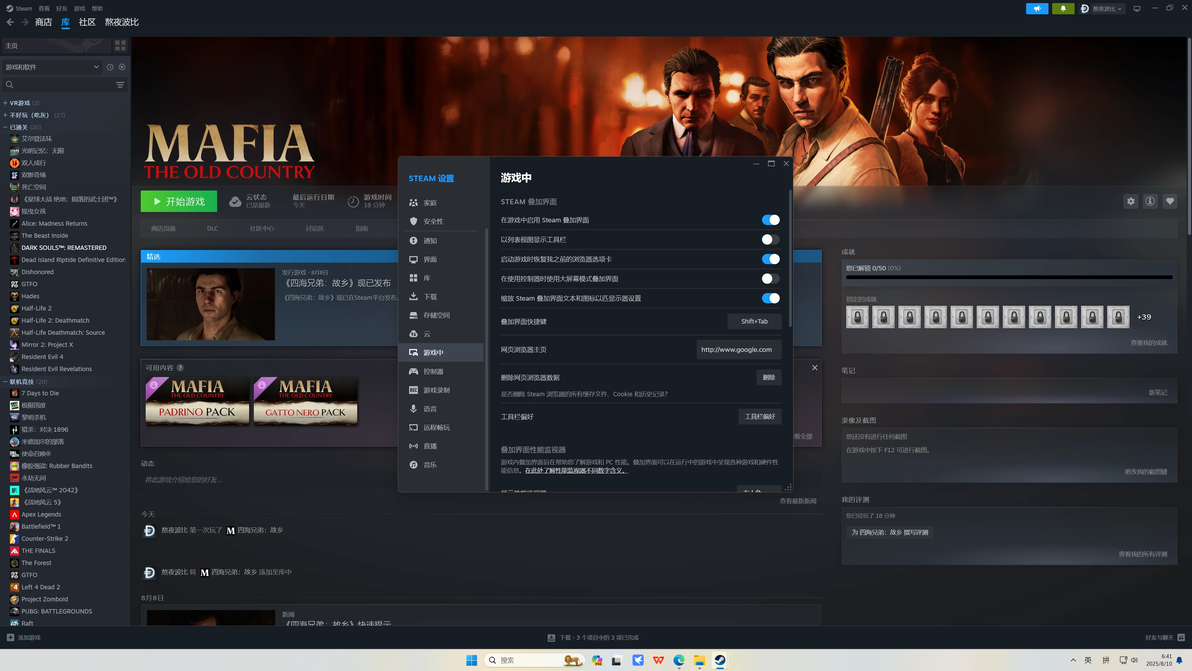Open the Security shield settings category

441,221
